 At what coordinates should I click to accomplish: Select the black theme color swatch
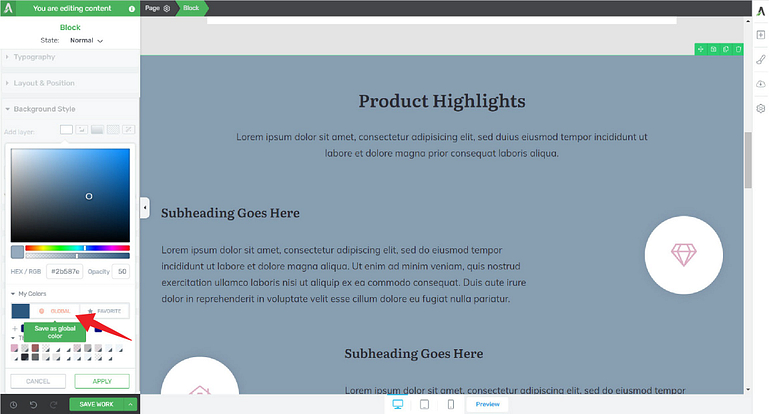(25, 357)
